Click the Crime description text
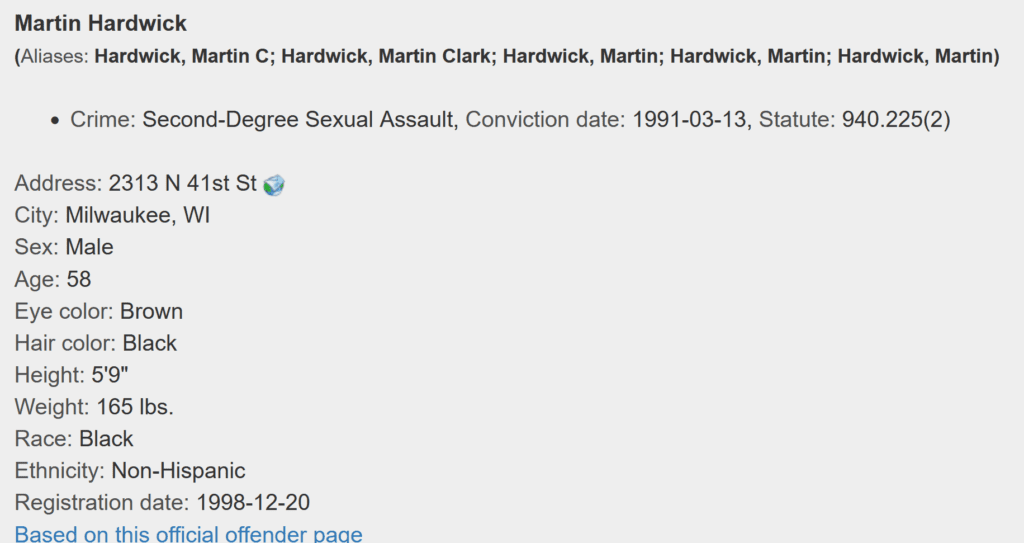 pyautogui.click(x=300, y=120)
